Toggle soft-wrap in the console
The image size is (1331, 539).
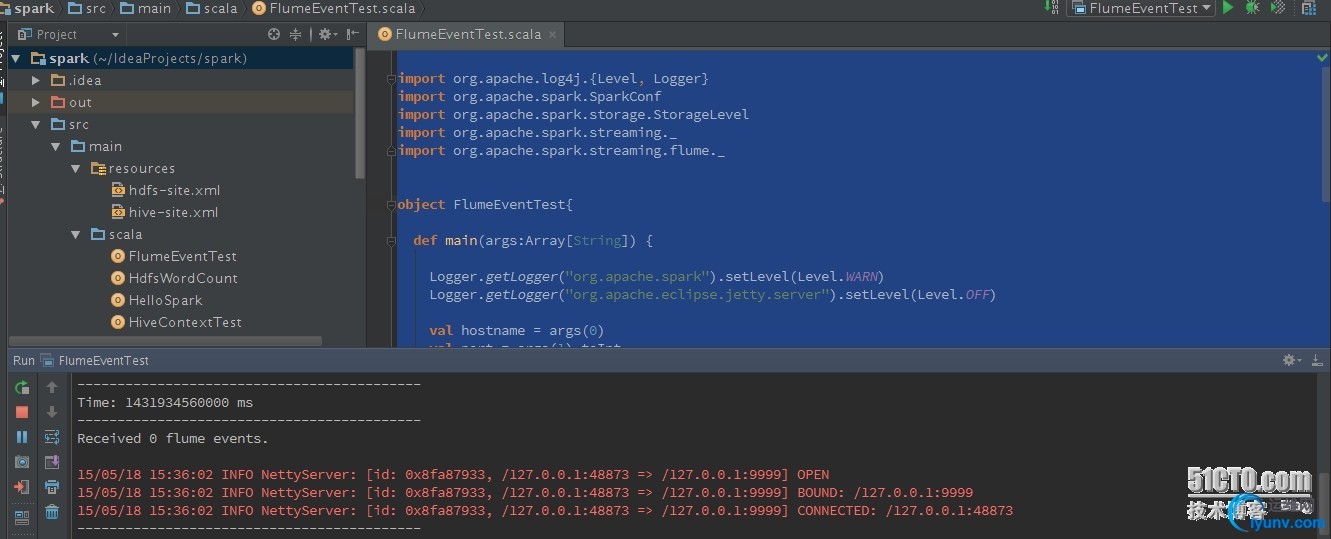tap(52, 437)
